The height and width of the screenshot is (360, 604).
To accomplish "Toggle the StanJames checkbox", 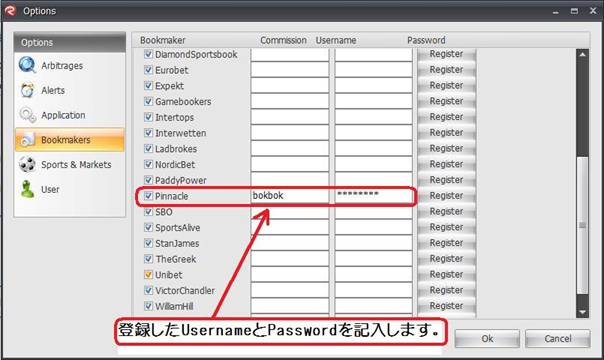I will click(x=148, y=243).
